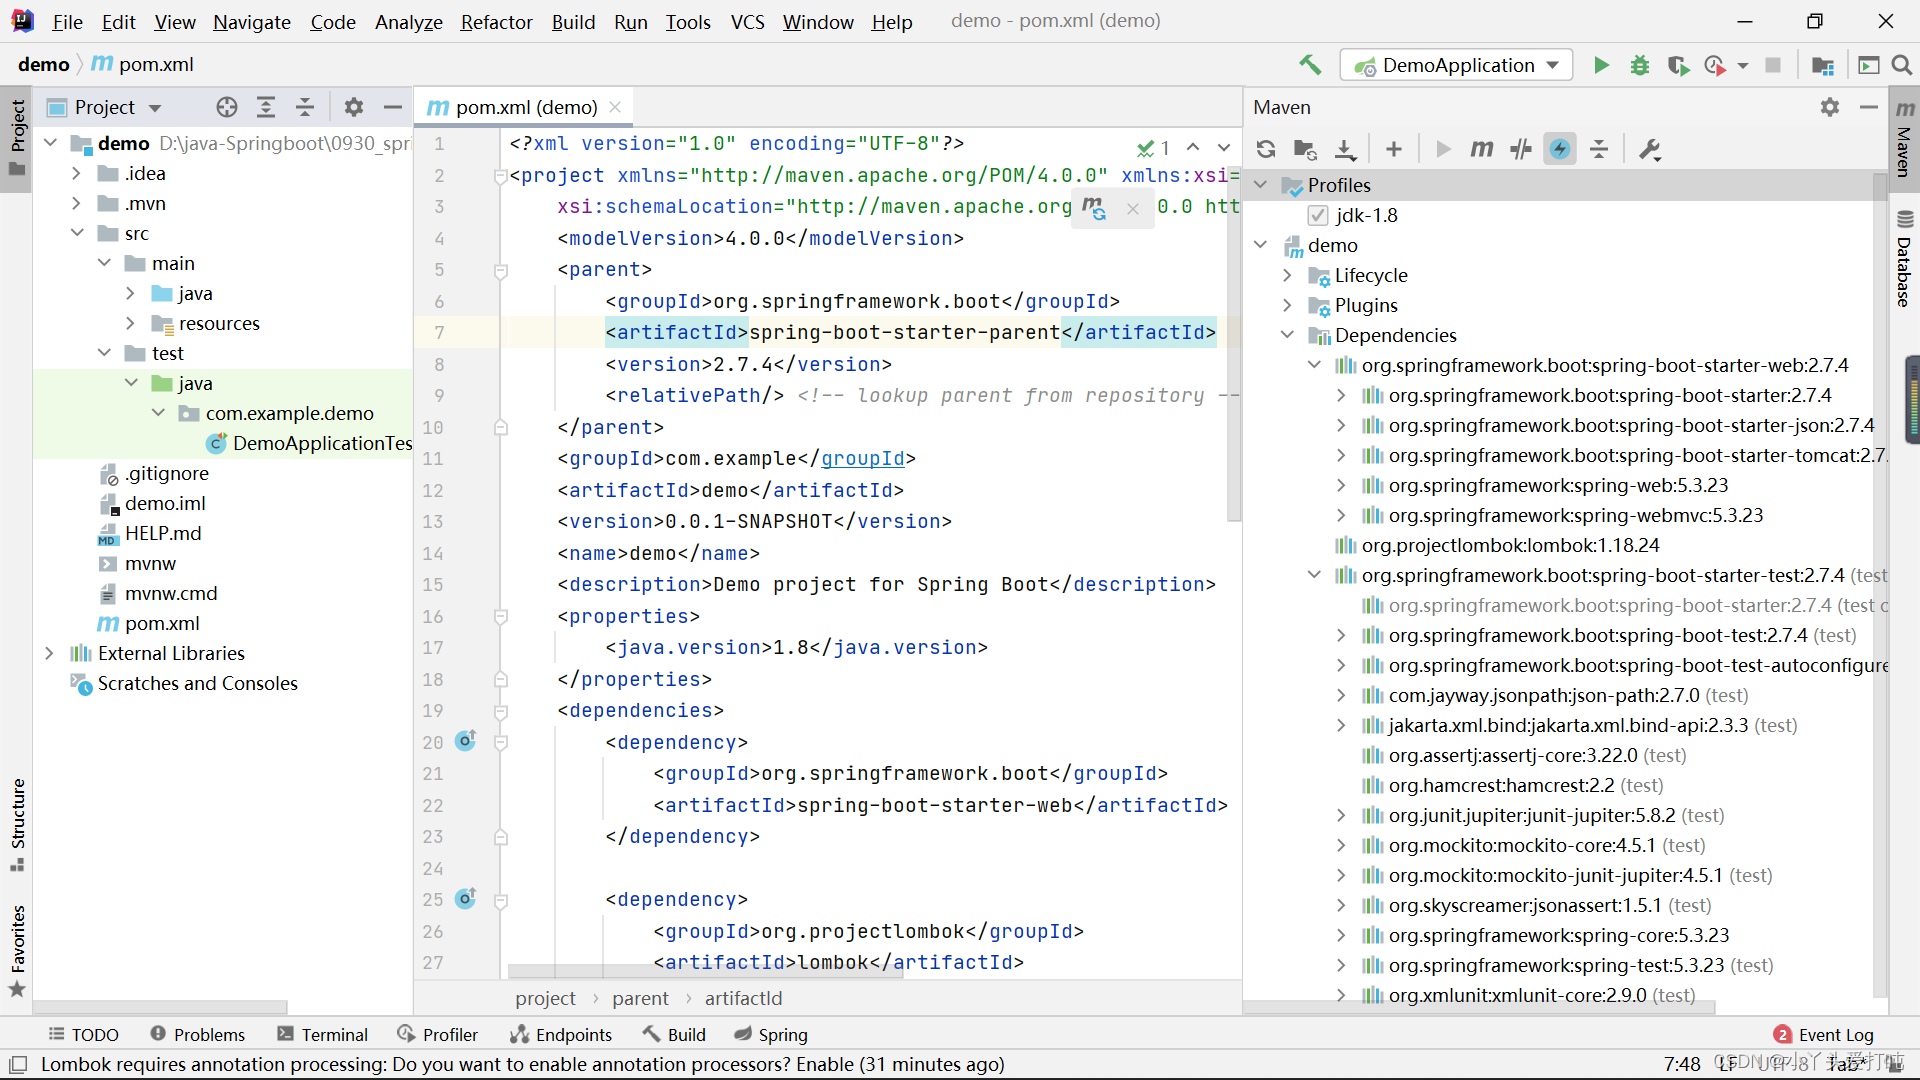Open the Spring tool window
Screen dimensions: 1920x1080
point(770,1034)
